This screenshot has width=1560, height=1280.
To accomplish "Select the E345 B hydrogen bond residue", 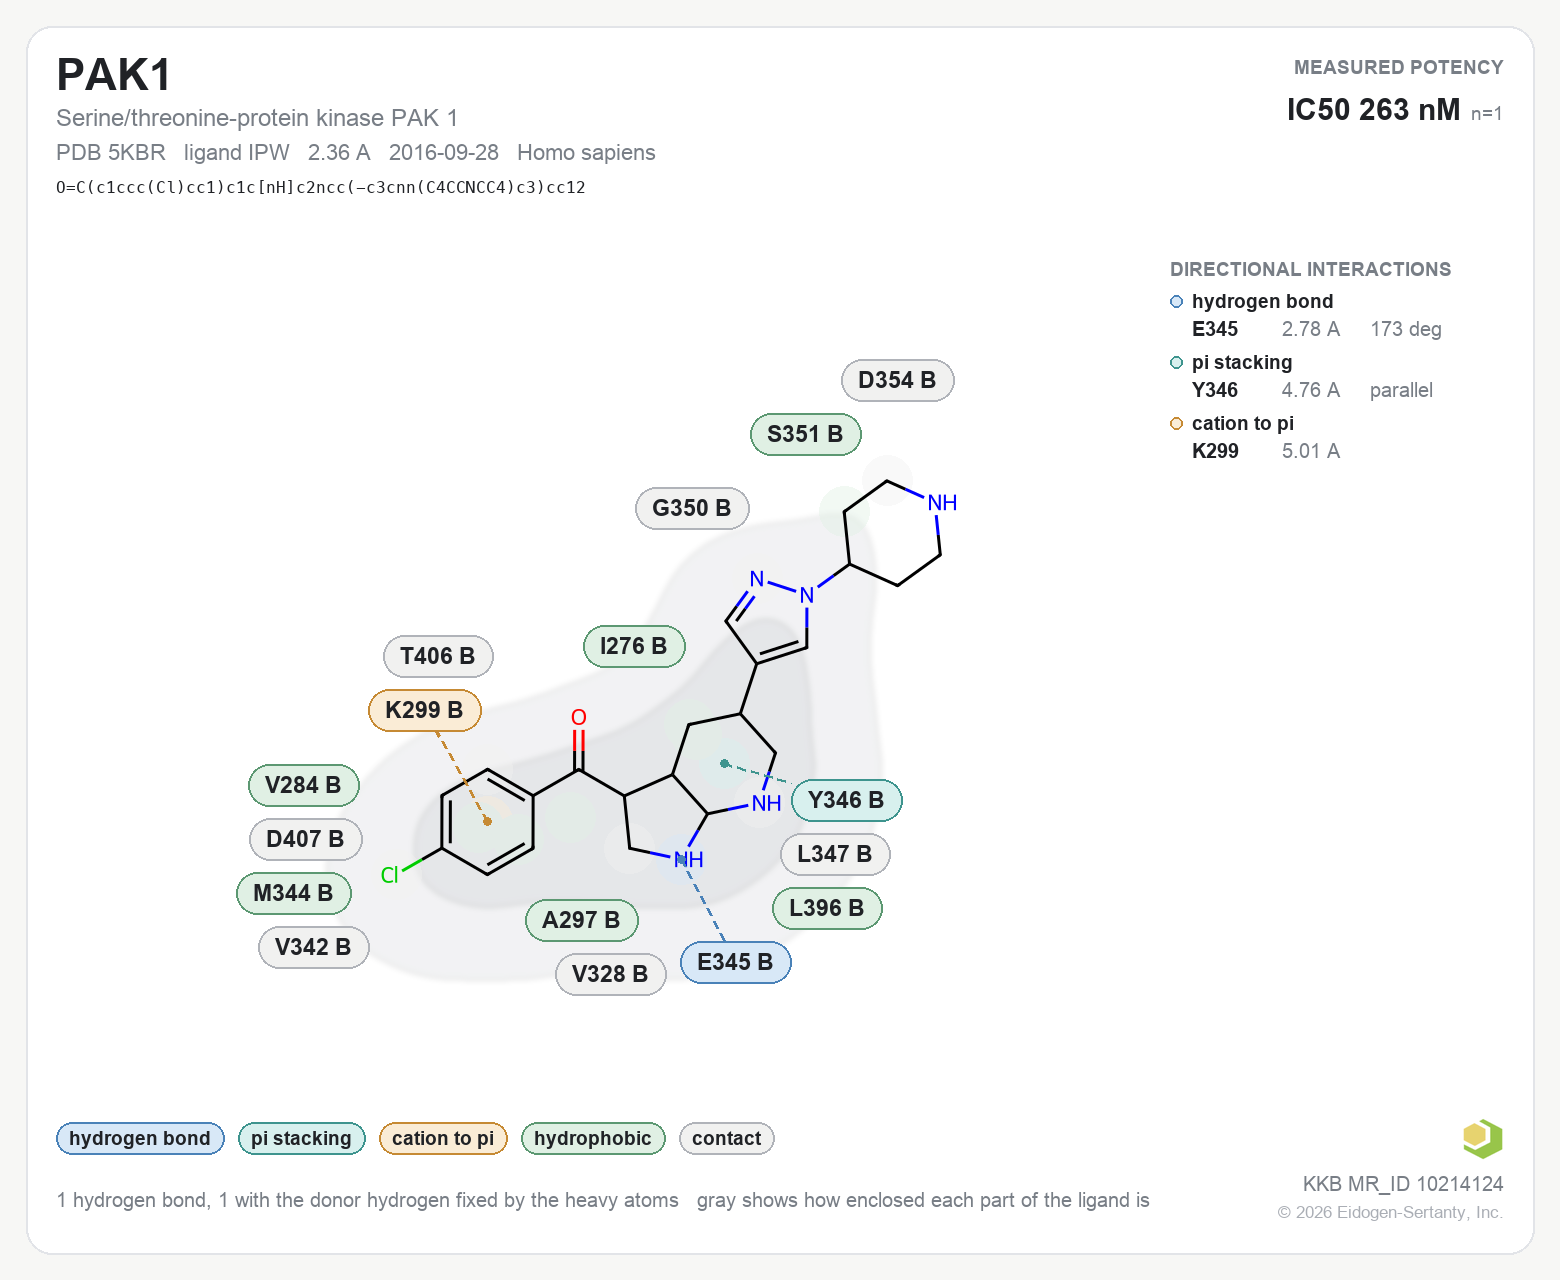I will pyautogui.click(x=735, y=962).
